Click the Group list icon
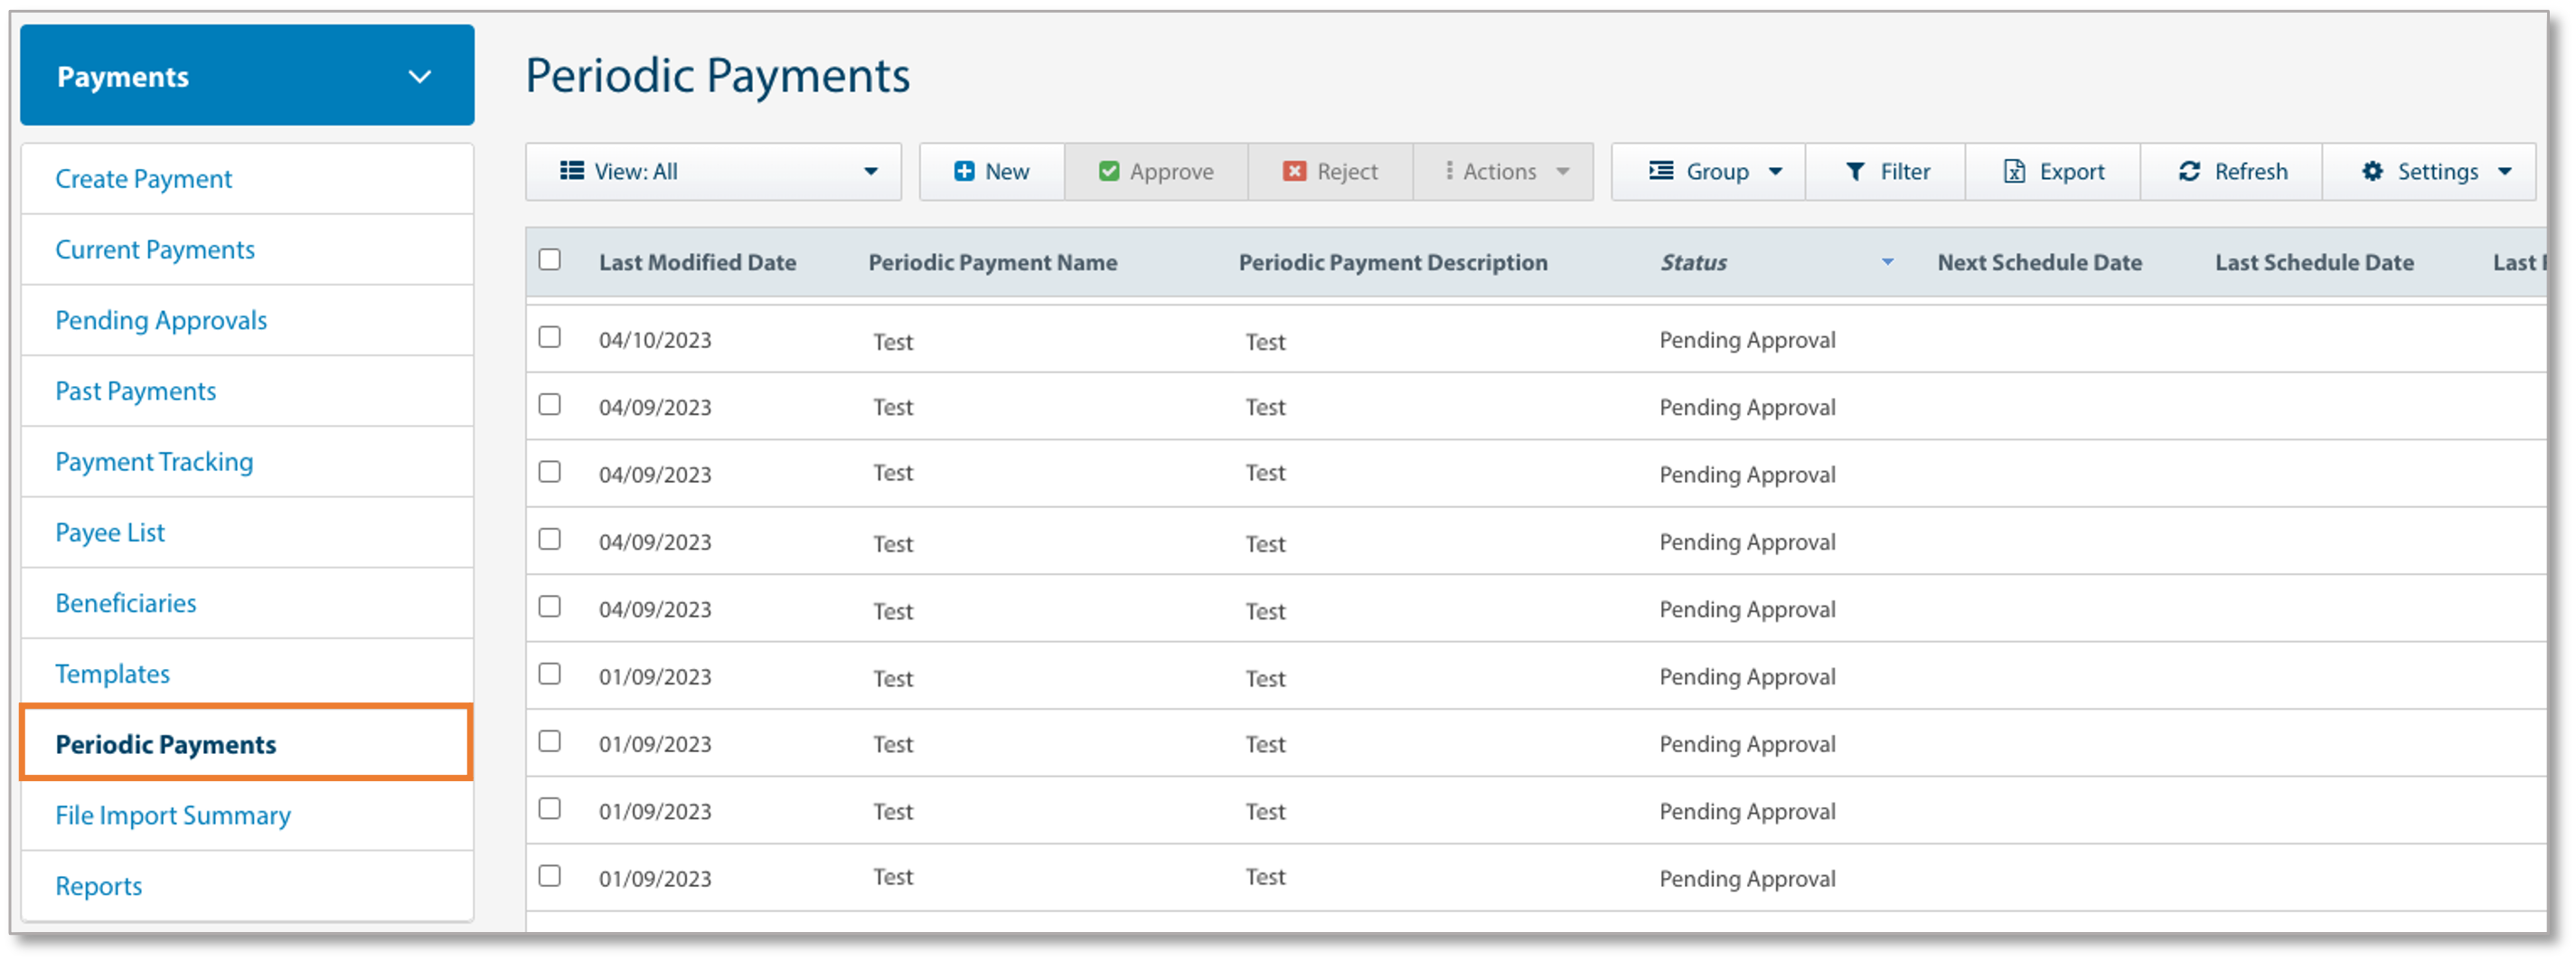 (x=1660, y=171)
